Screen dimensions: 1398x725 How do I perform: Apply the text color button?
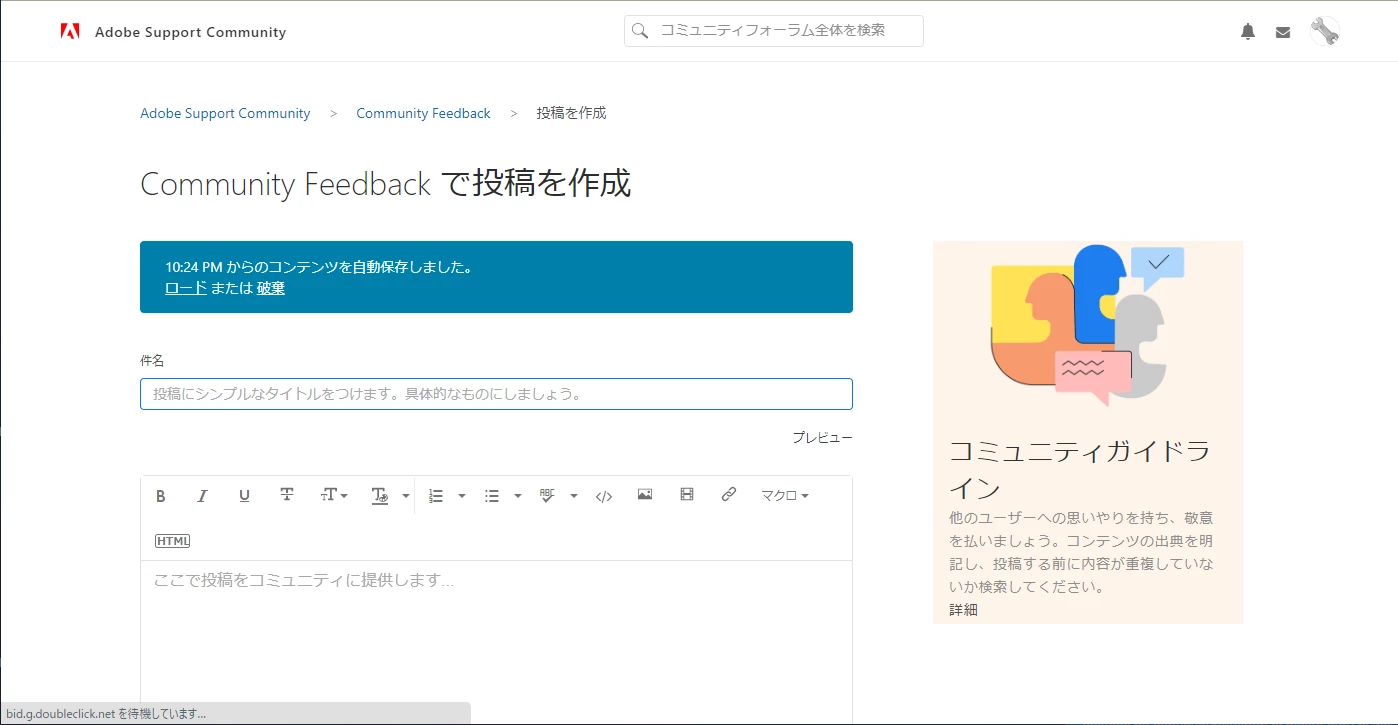point(380,496)
